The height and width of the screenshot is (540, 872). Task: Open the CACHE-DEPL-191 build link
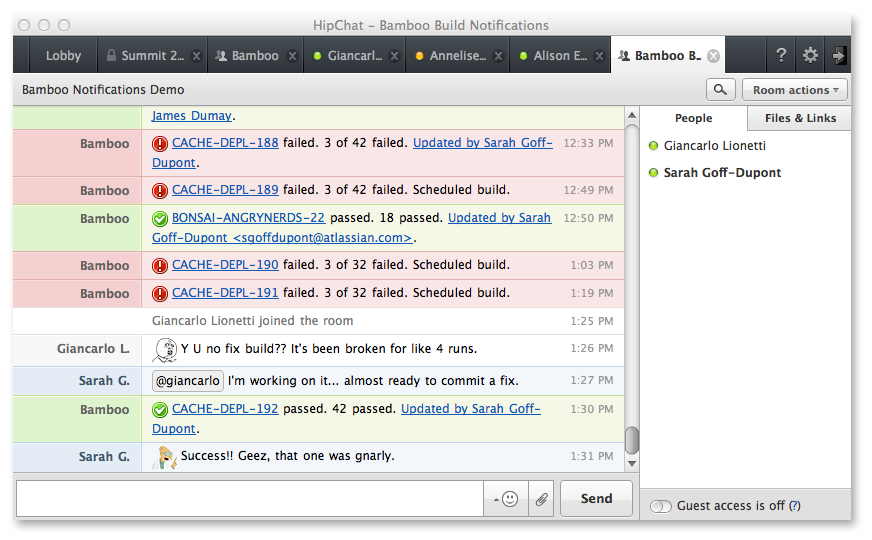[225, 293]
